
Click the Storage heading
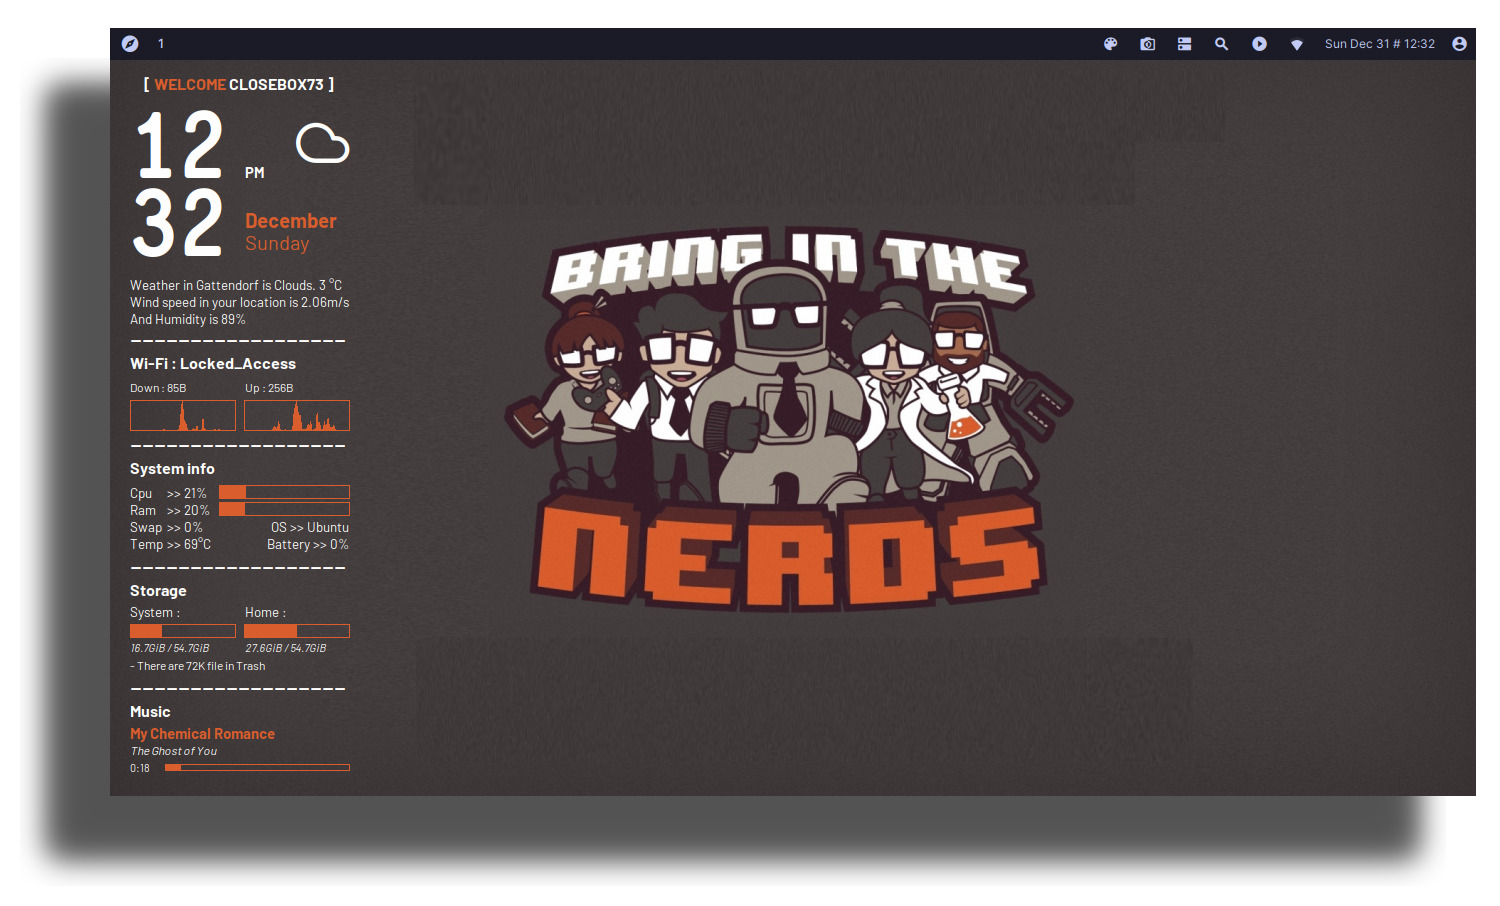tap(158, 591)
